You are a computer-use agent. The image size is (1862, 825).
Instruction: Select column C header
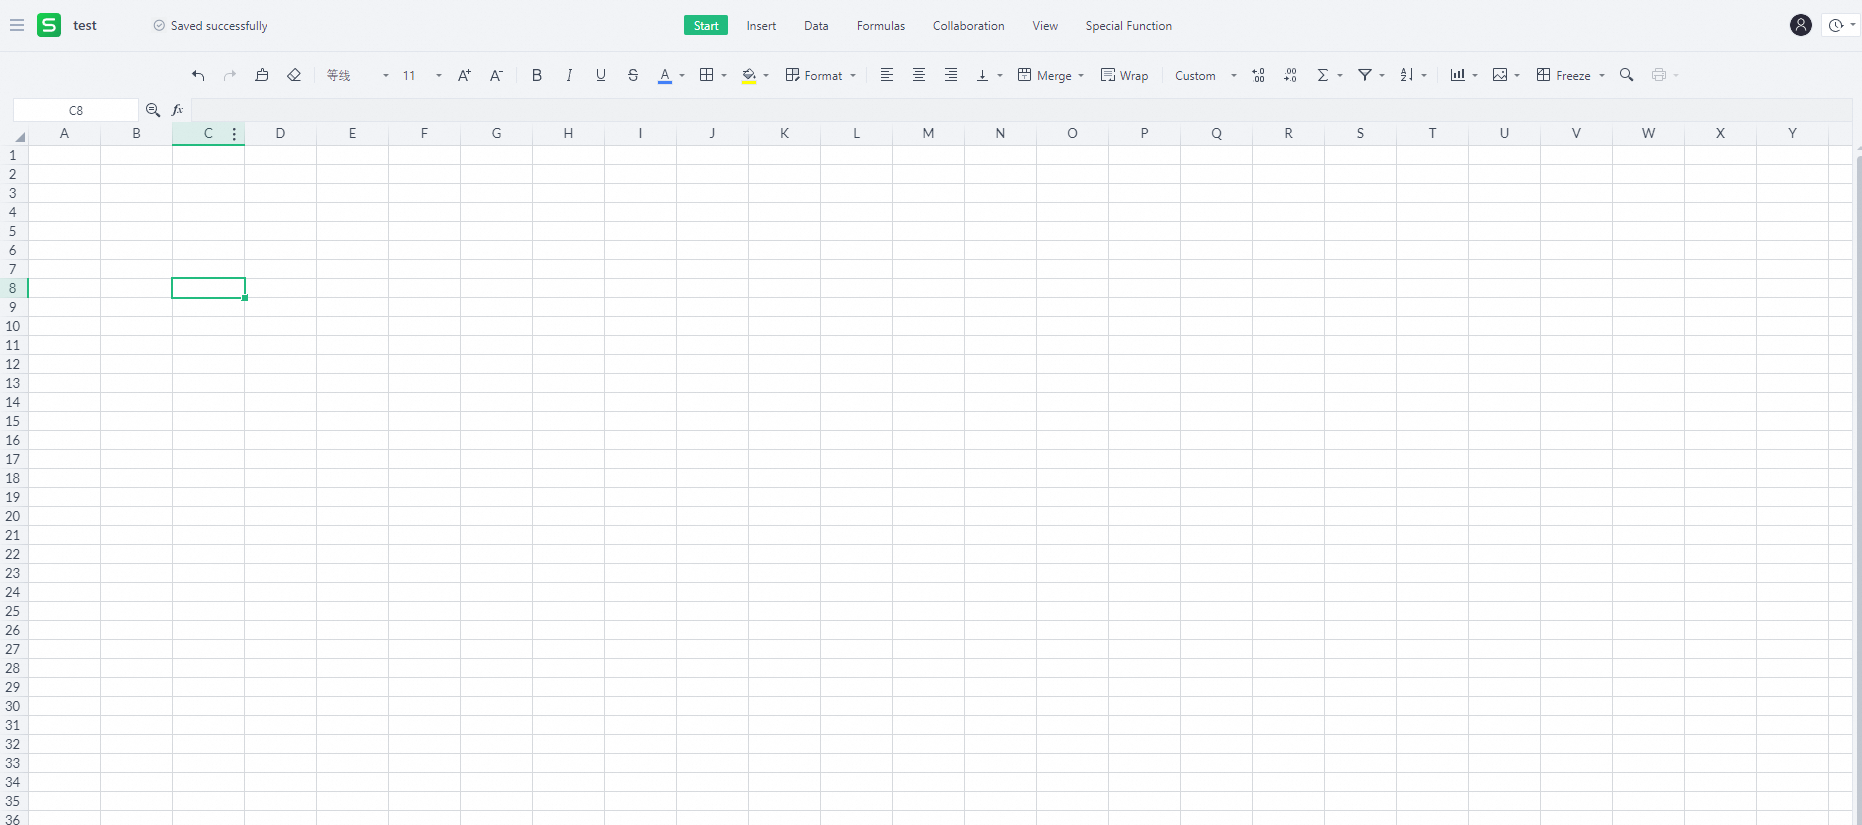point(208,133)
